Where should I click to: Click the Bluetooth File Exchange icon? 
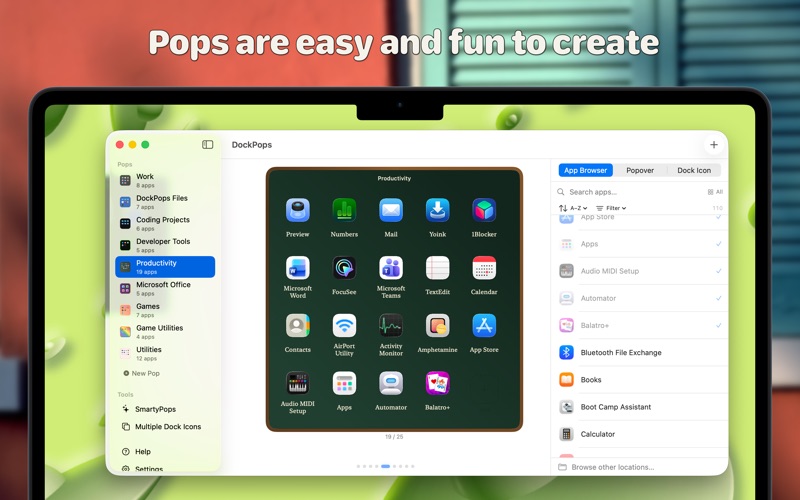[566, 353]
